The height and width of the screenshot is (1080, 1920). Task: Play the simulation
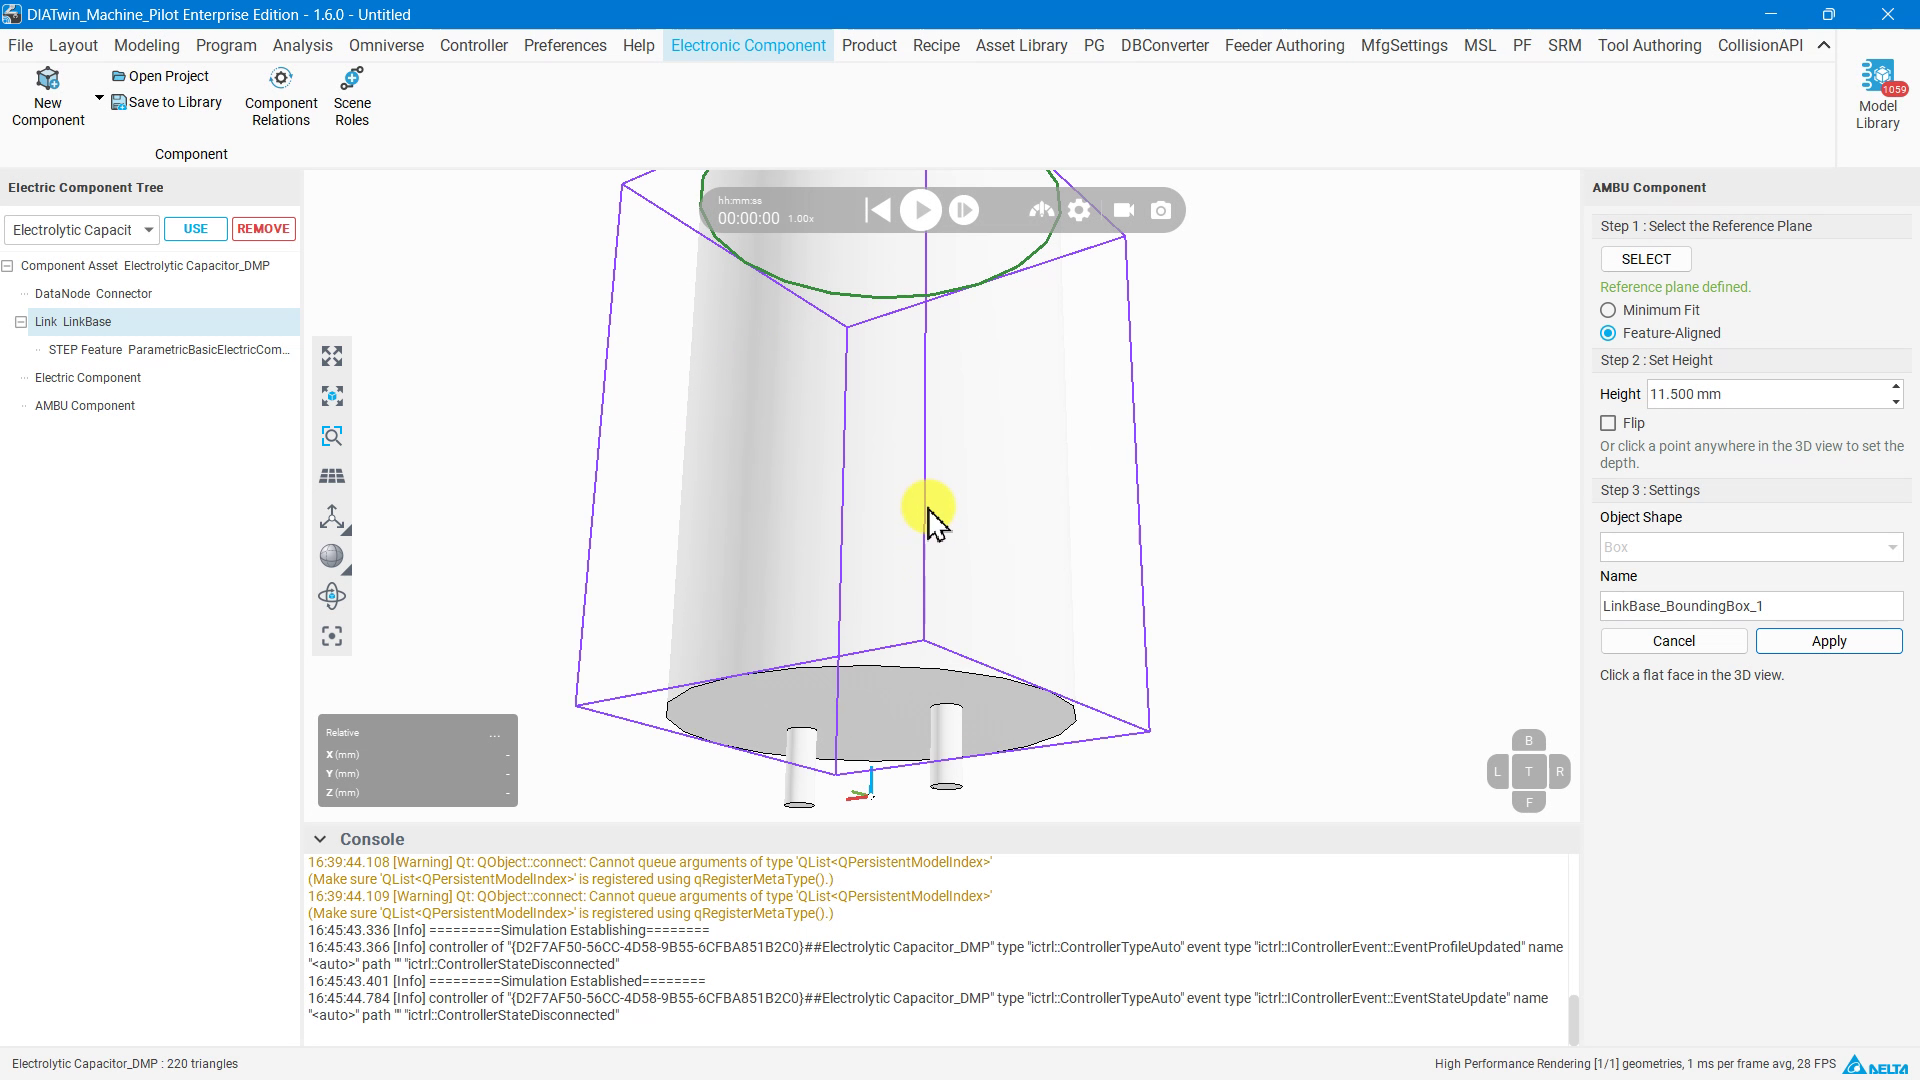click(x=921, y=210)
